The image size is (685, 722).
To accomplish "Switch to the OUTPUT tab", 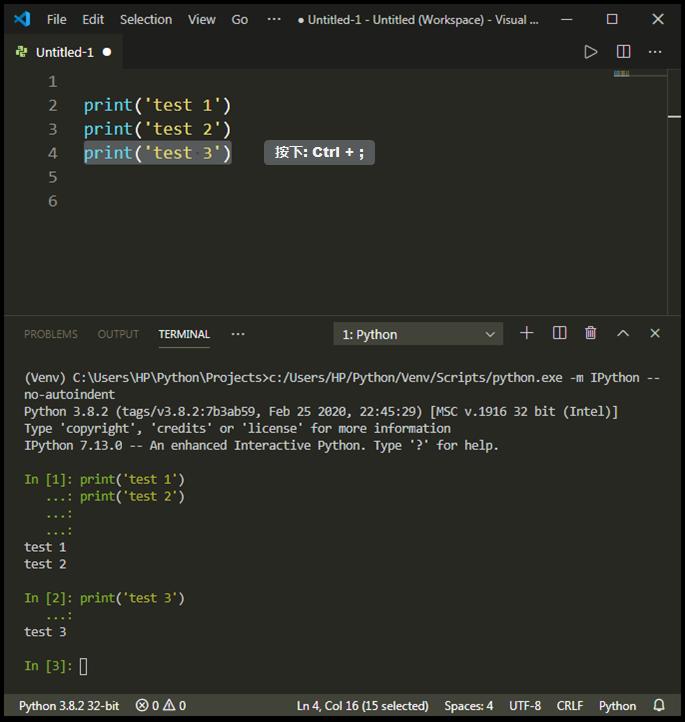I will [x=118, y=334].
